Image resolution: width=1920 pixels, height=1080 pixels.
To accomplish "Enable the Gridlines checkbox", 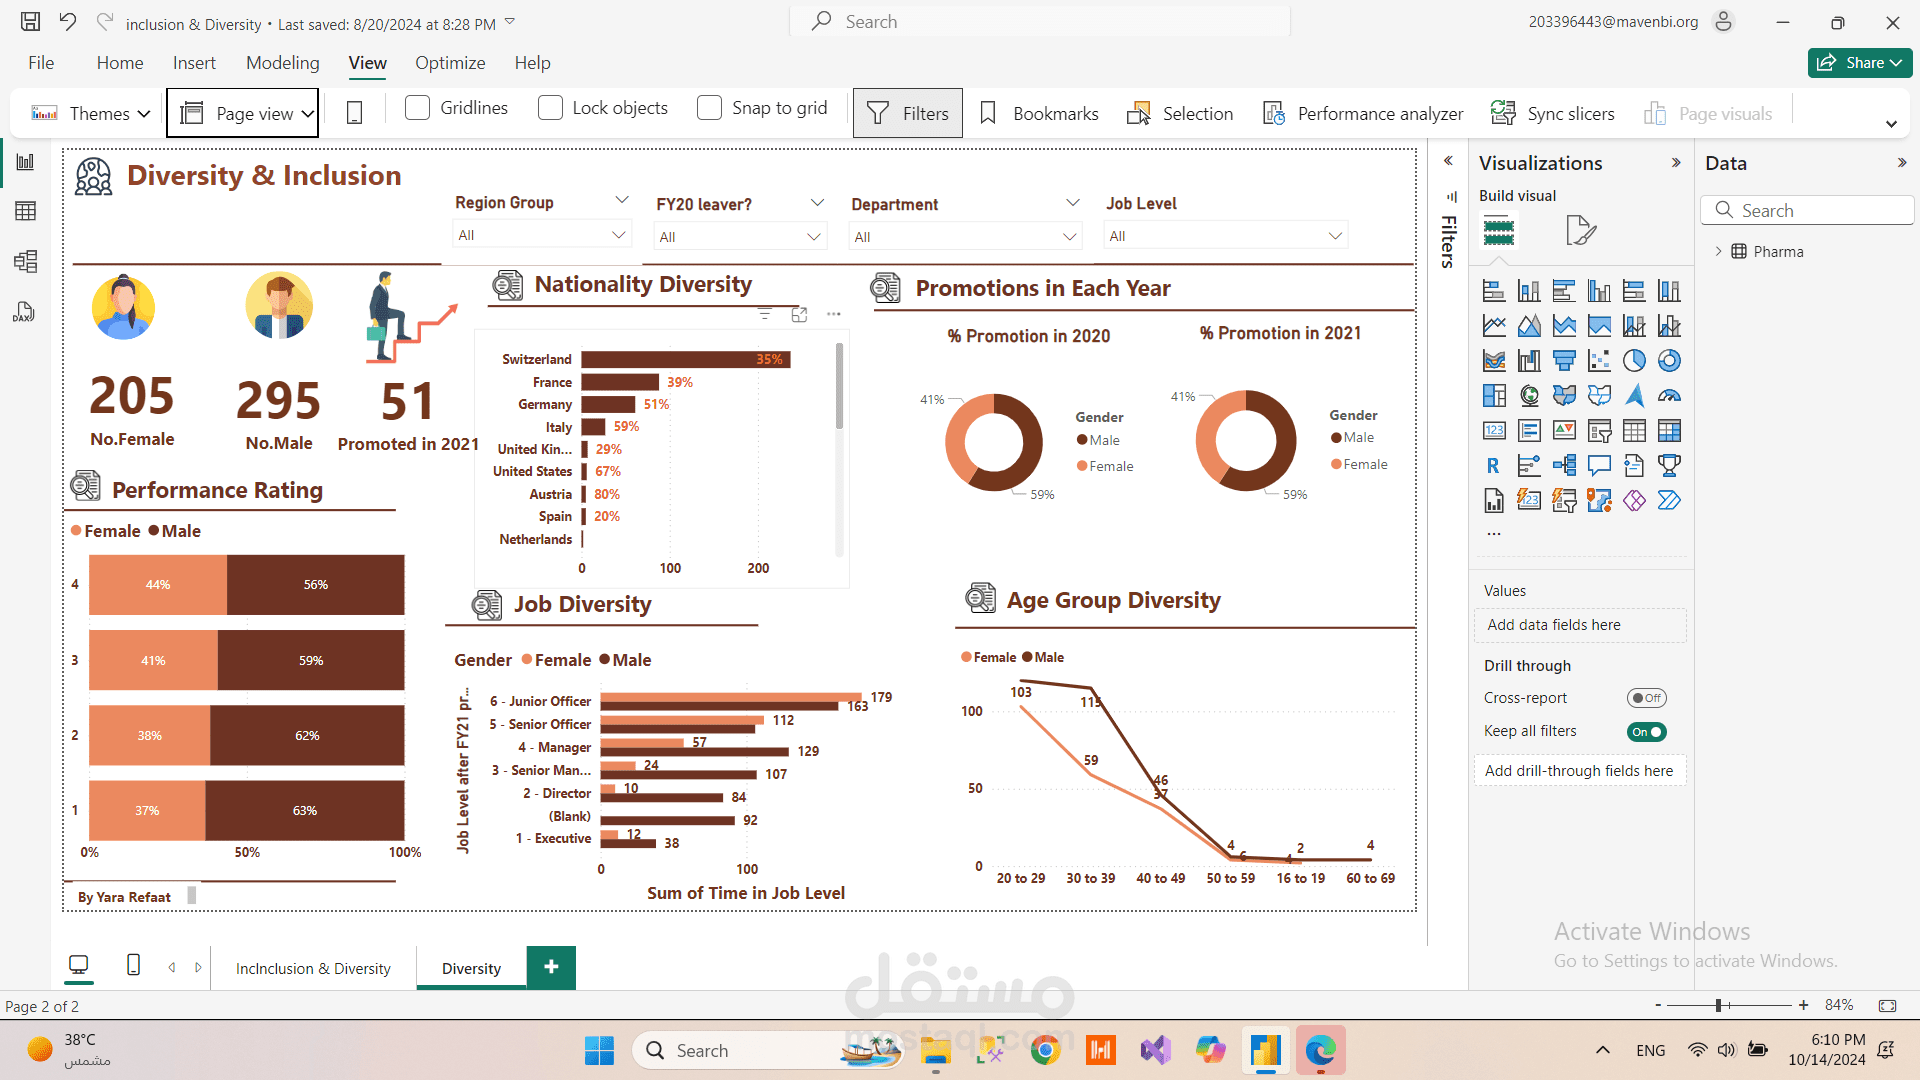I will point(418,108).
